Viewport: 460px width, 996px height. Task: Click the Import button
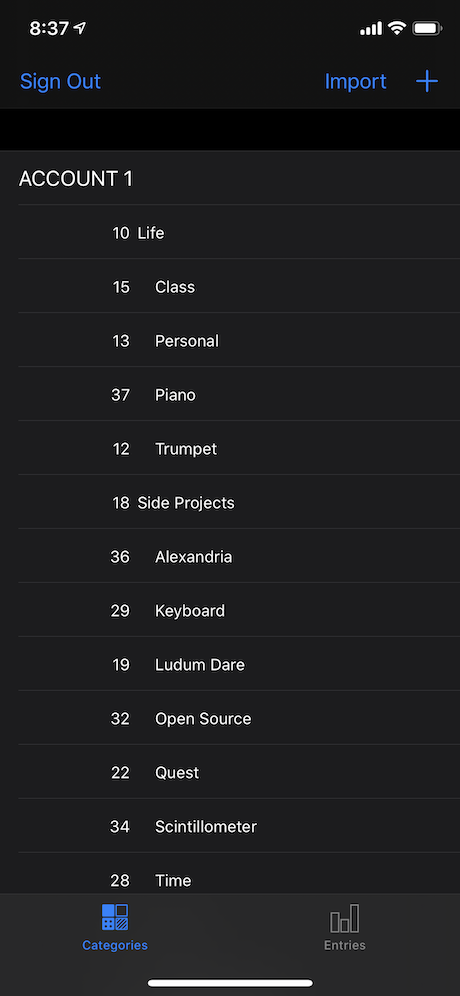pyautogui.click(x=355, y=81)
